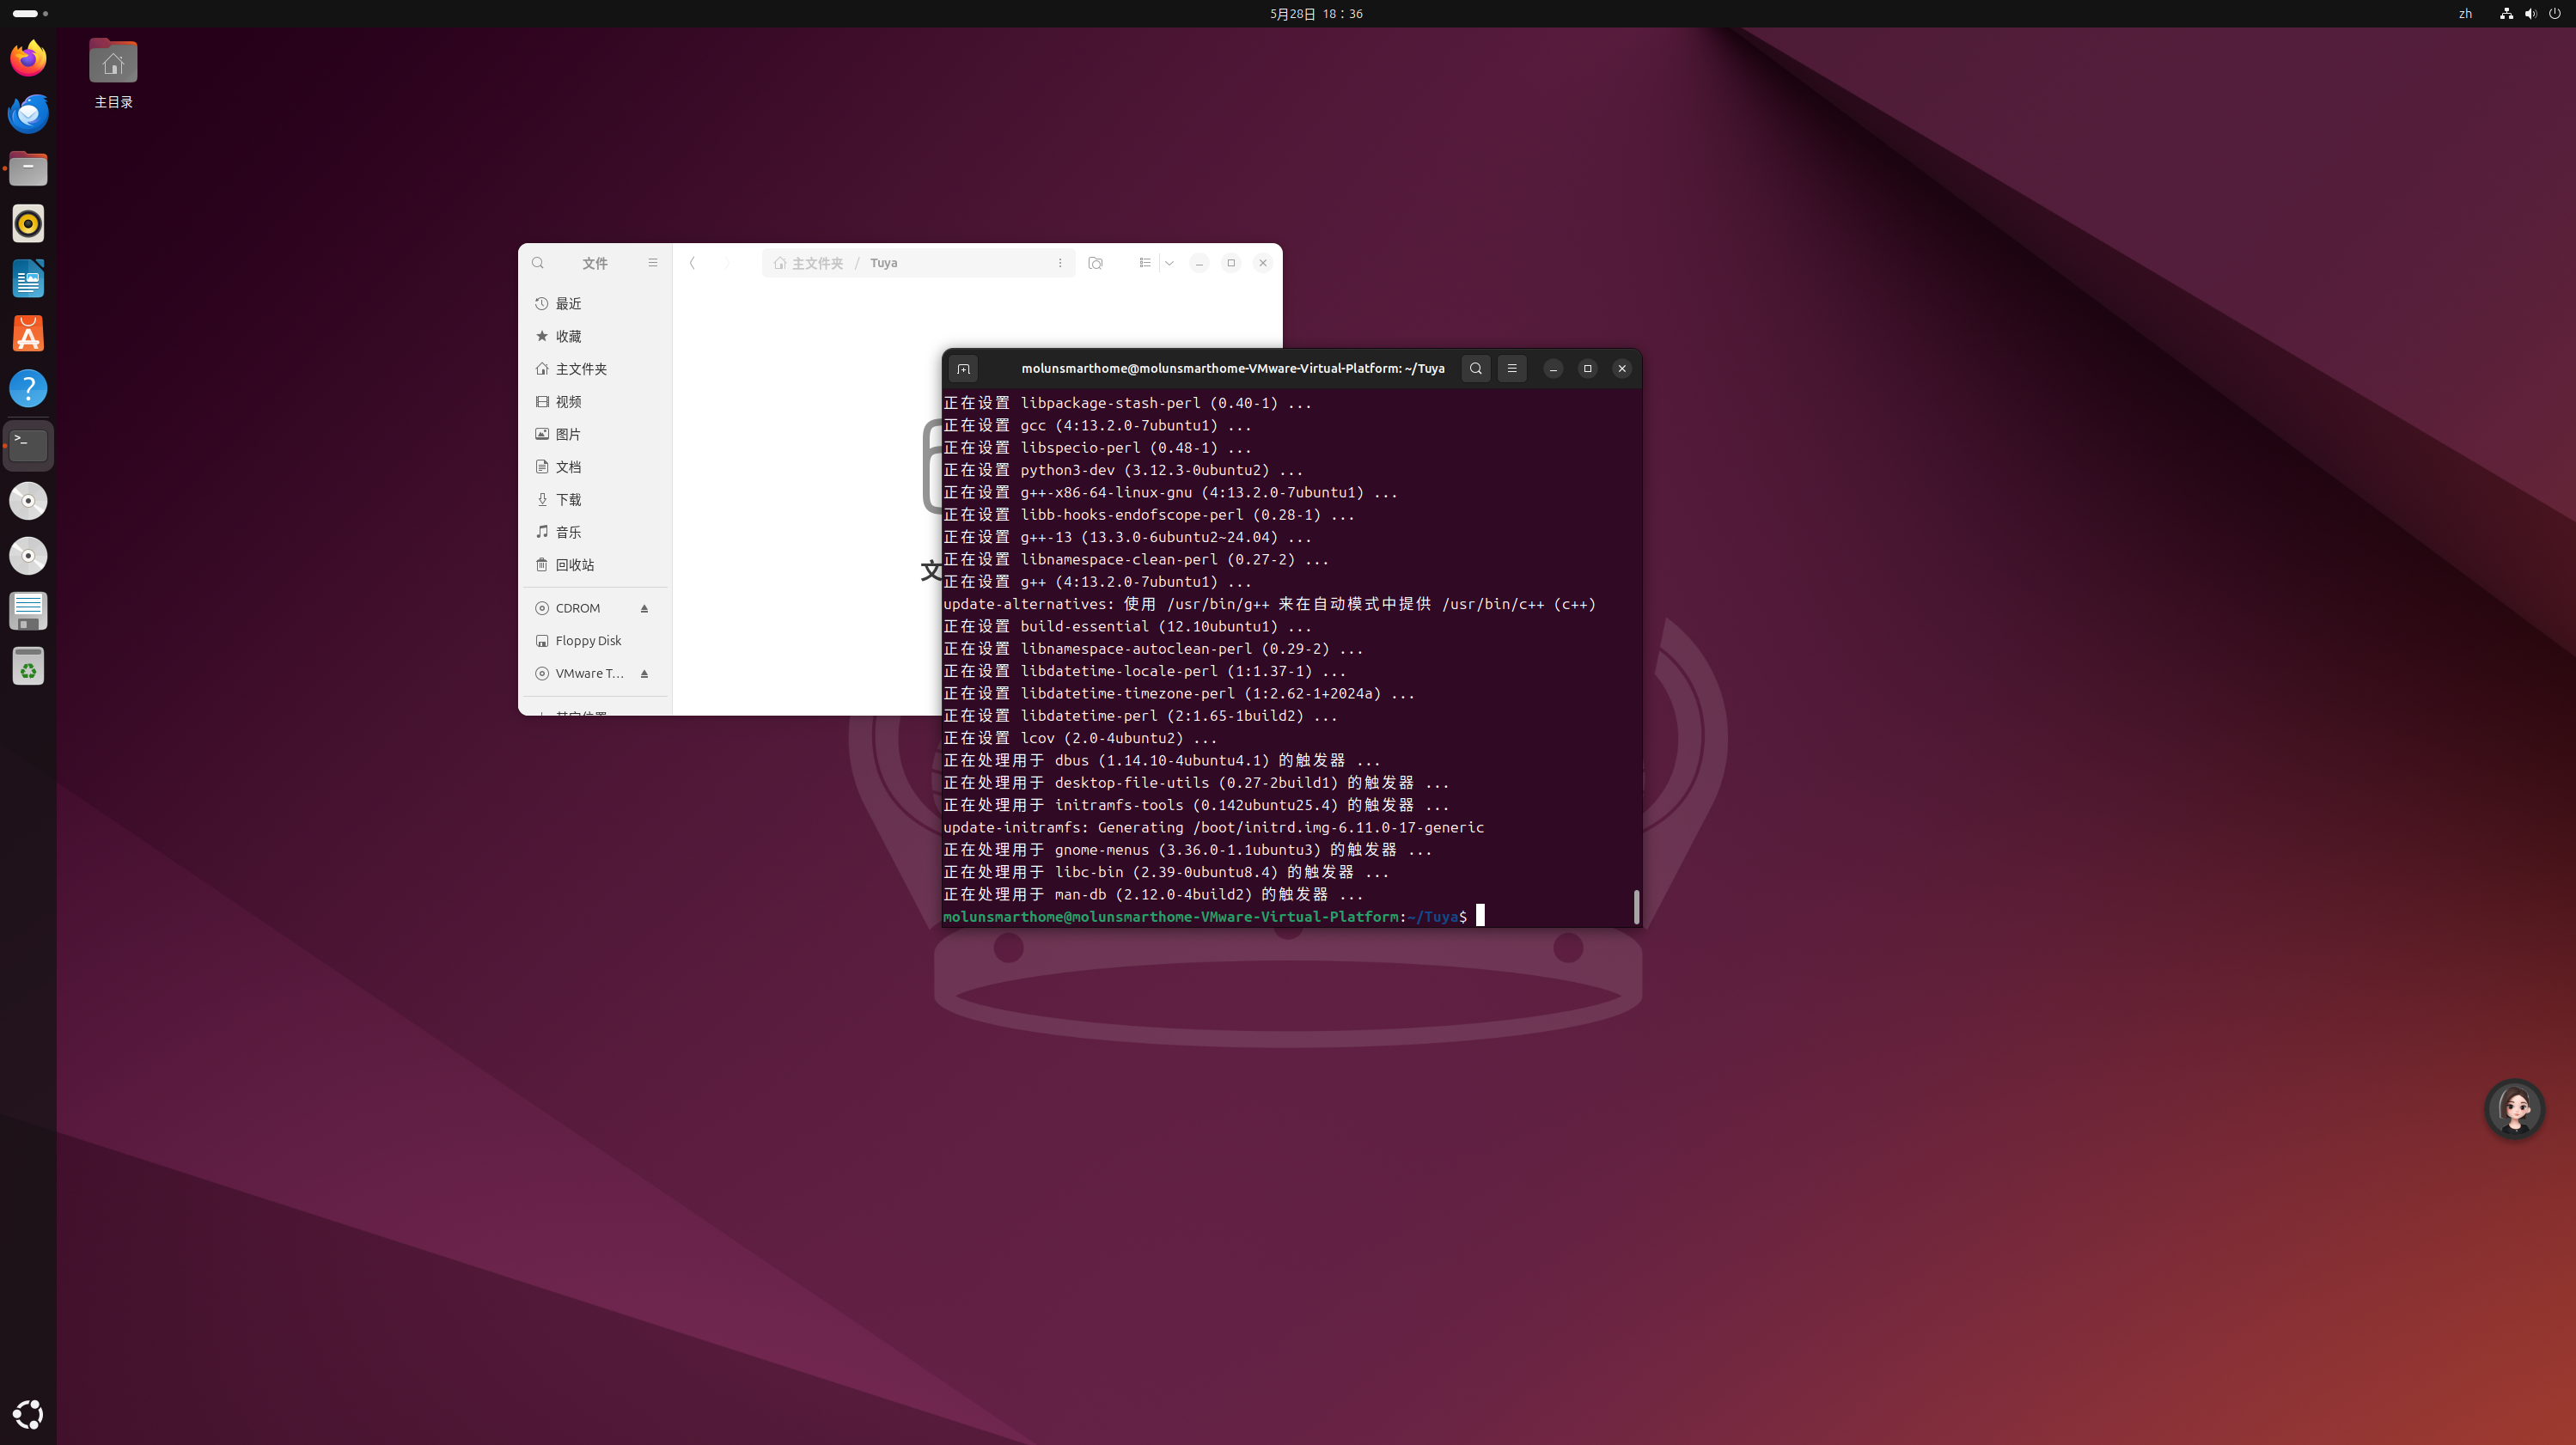Select 下载 in the sidebar
The height and width of the screenshot is (1445, 2576).
coord(568,500)
